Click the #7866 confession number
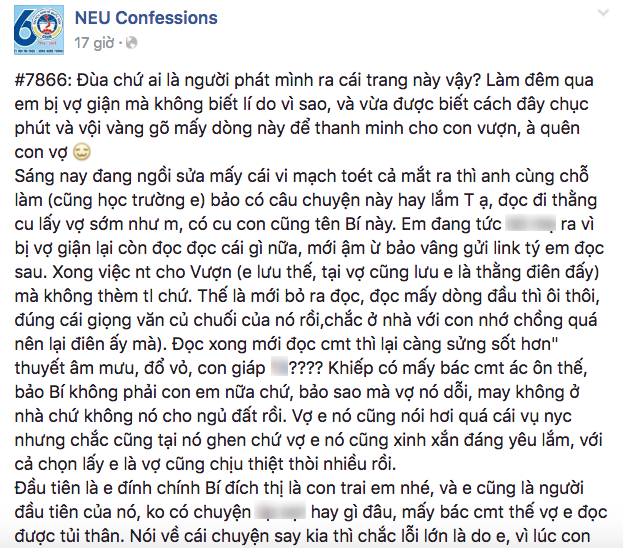Viewport: 623px width, 548px height. coord(41,81)
